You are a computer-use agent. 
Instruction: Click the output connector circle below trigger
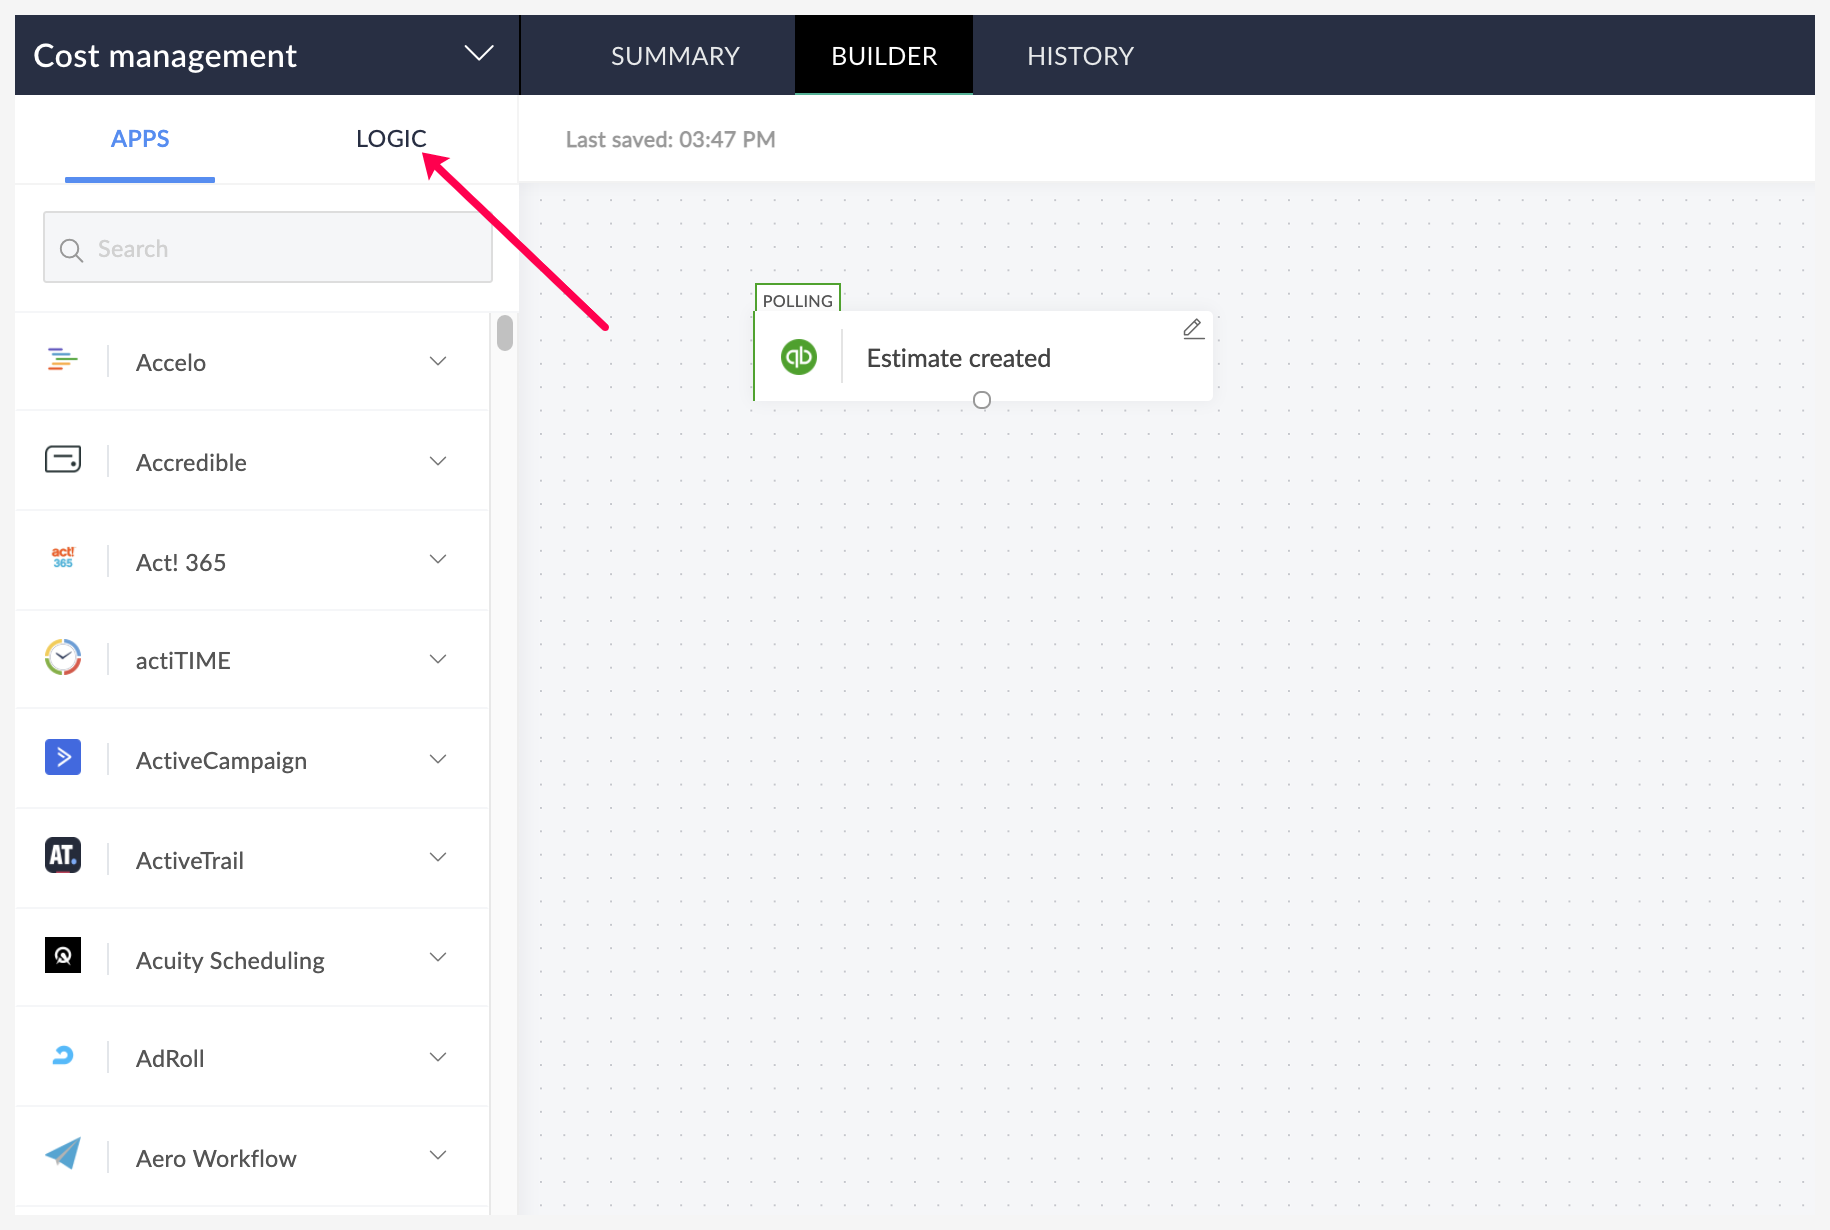tap(982, 400)
